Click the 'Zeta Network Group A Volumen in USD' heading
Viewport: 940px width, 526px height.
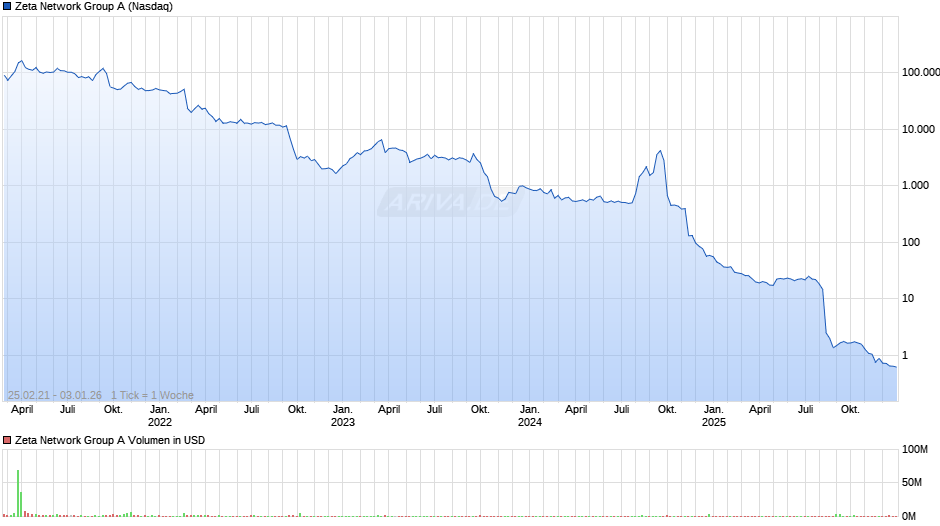pos(110,440)
